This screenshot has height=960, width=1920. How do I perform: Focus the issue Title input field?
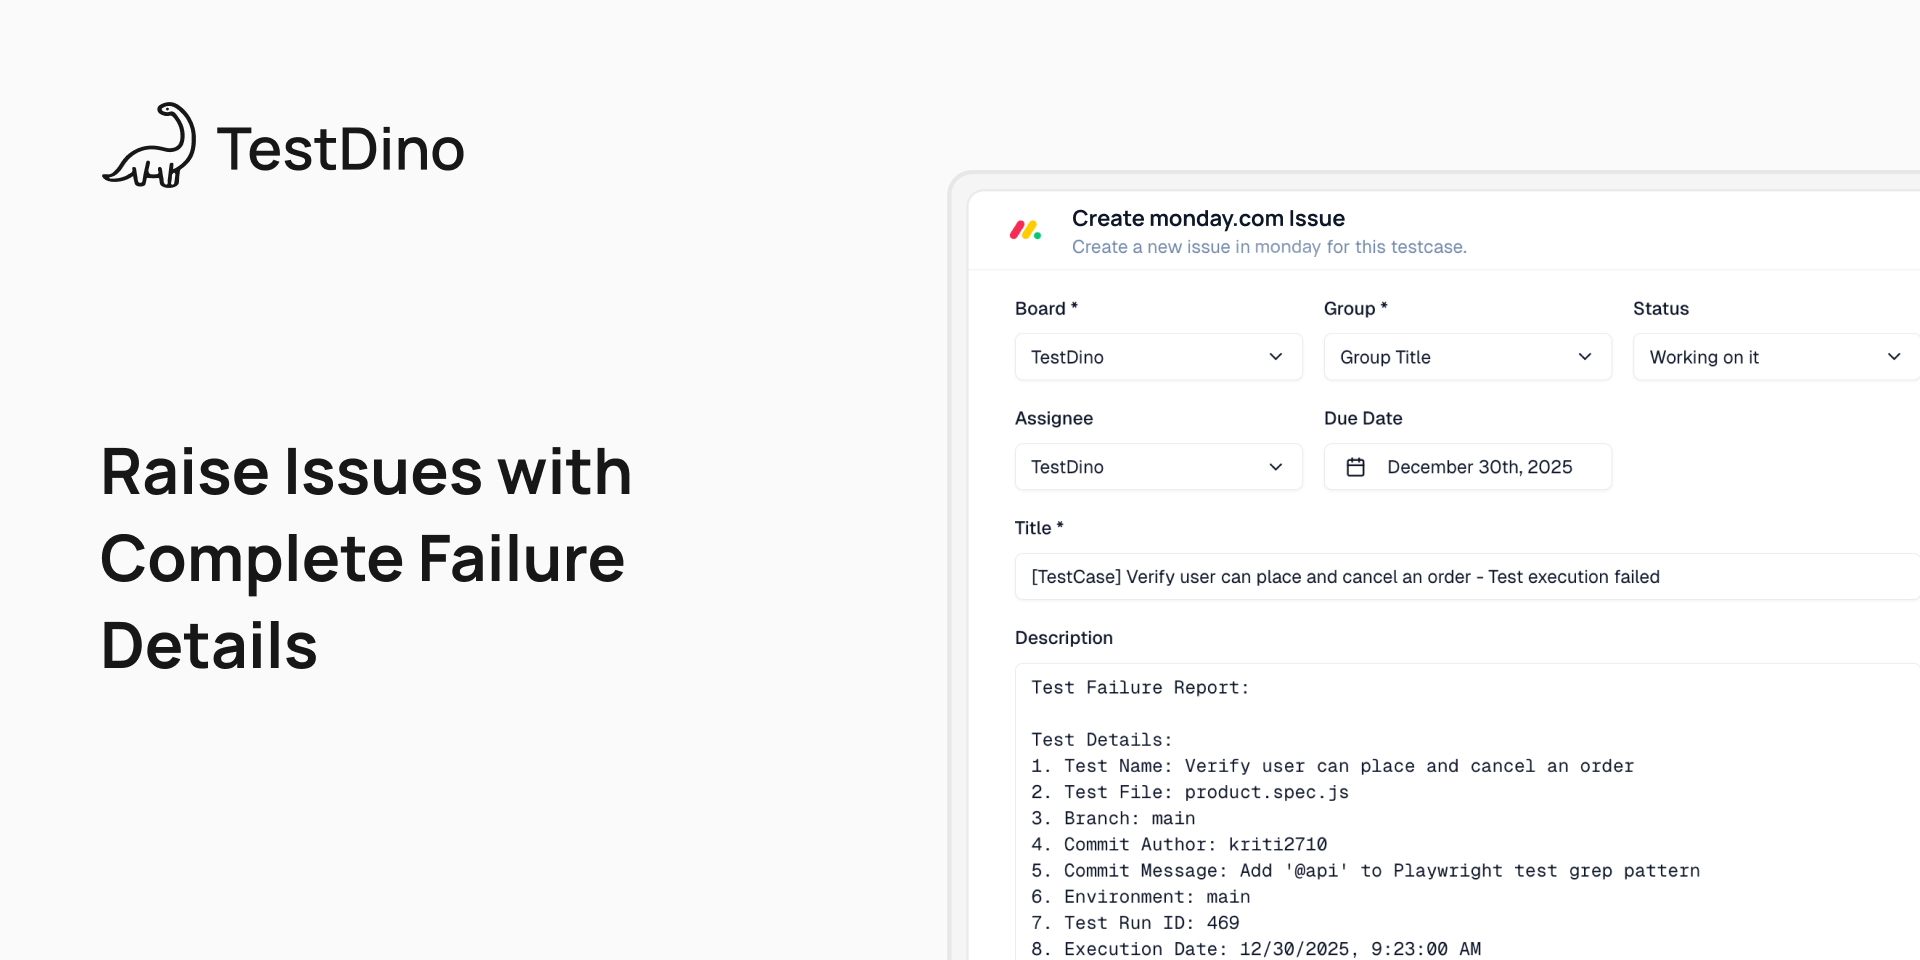pyautogui.click(x=1466, y=577)
